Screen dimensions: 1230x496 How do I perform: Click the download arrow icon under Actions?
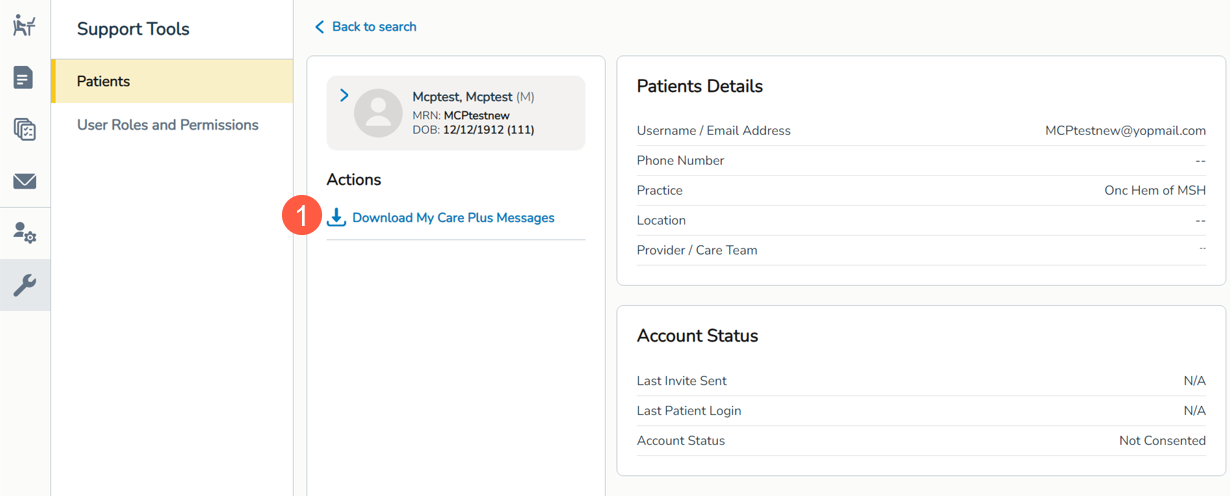[337, 218]
